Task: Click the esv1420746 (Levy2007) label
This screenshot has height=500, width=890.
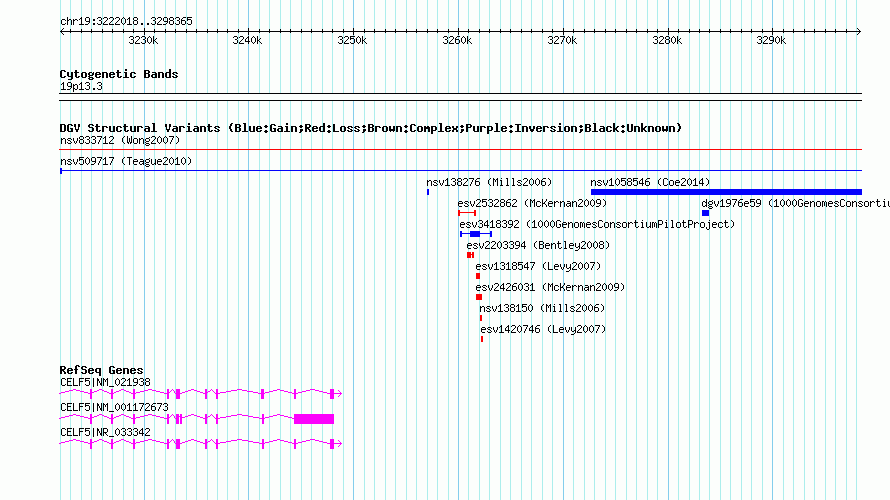Action: tap(543, 329)
